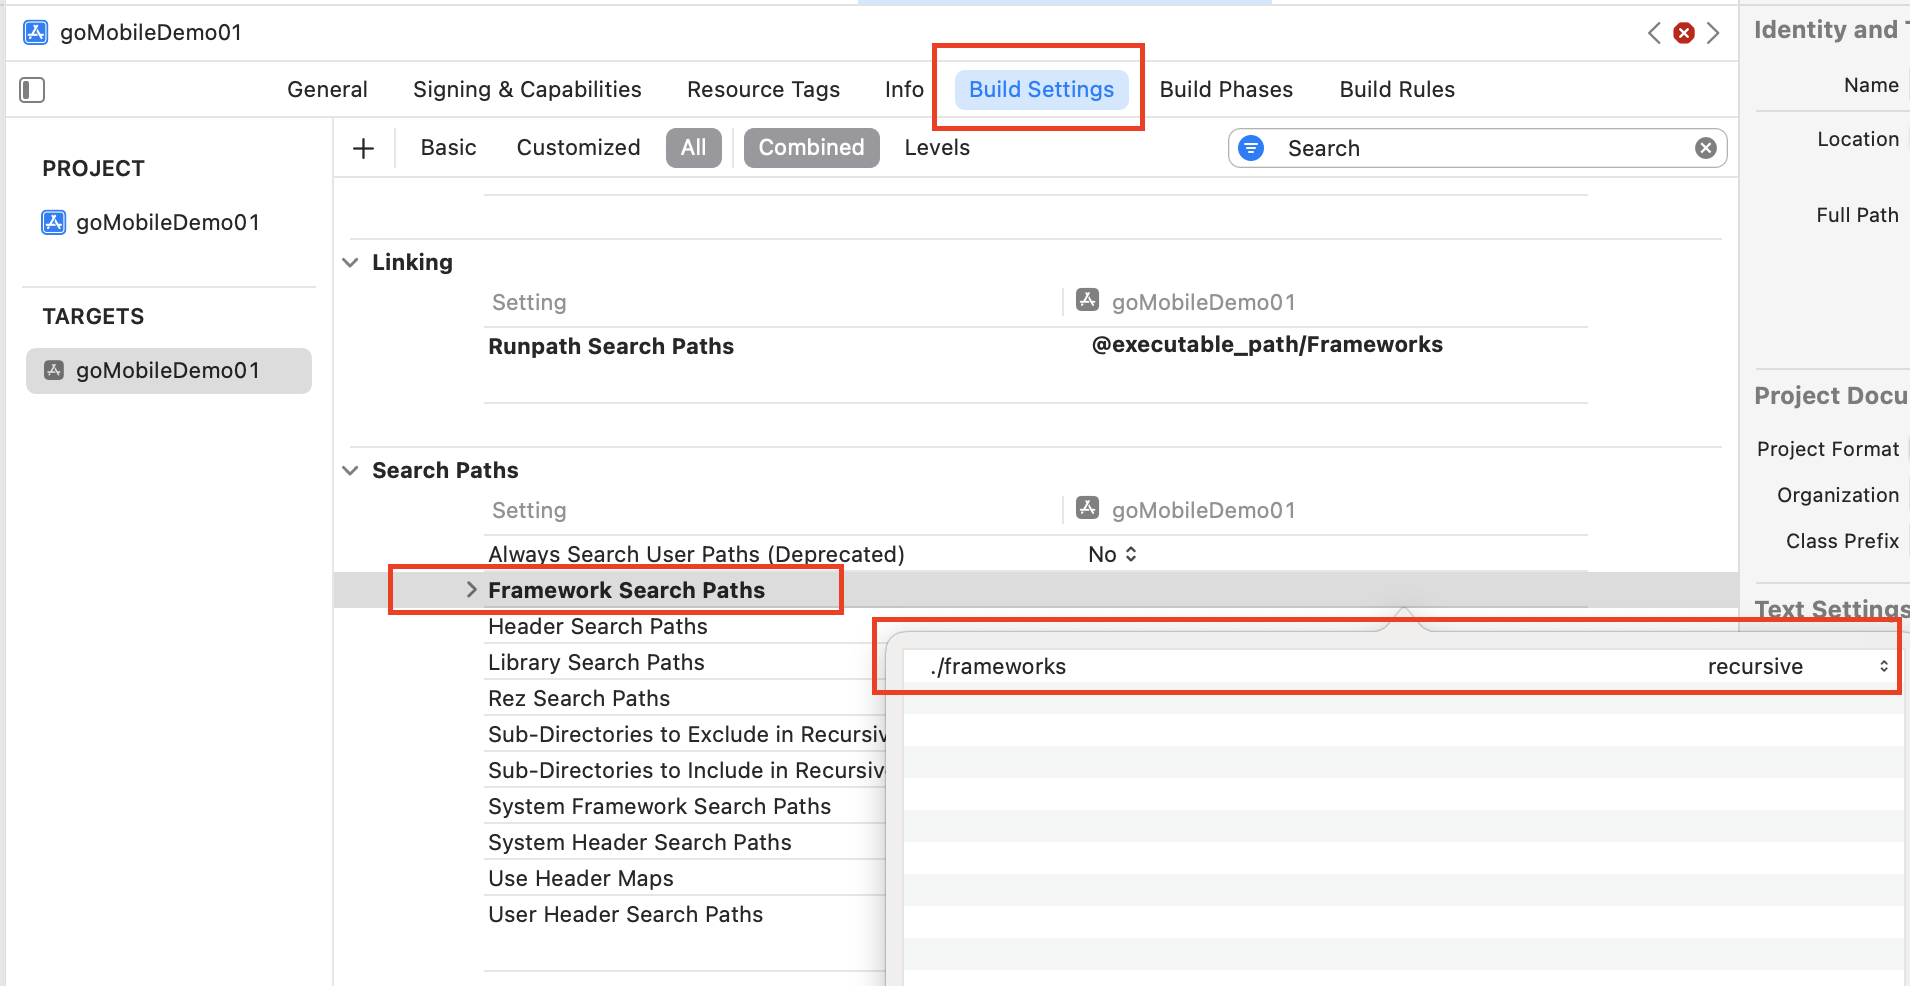Expand Framework Search Paths disclosure arrow
The width and height of the screenshot is (1910, 986).
click(x=472, y=590)
